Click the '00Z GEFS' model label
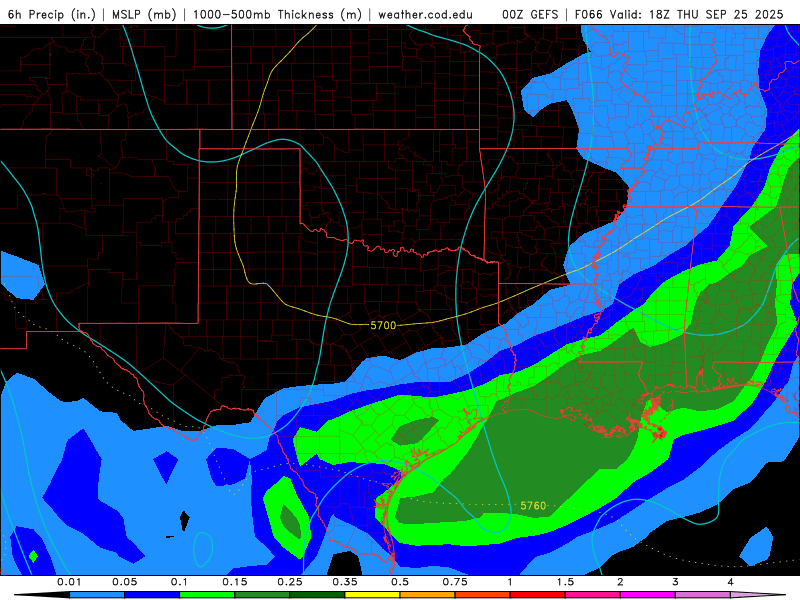The image size is (800, 600). [x=531, y=14]
